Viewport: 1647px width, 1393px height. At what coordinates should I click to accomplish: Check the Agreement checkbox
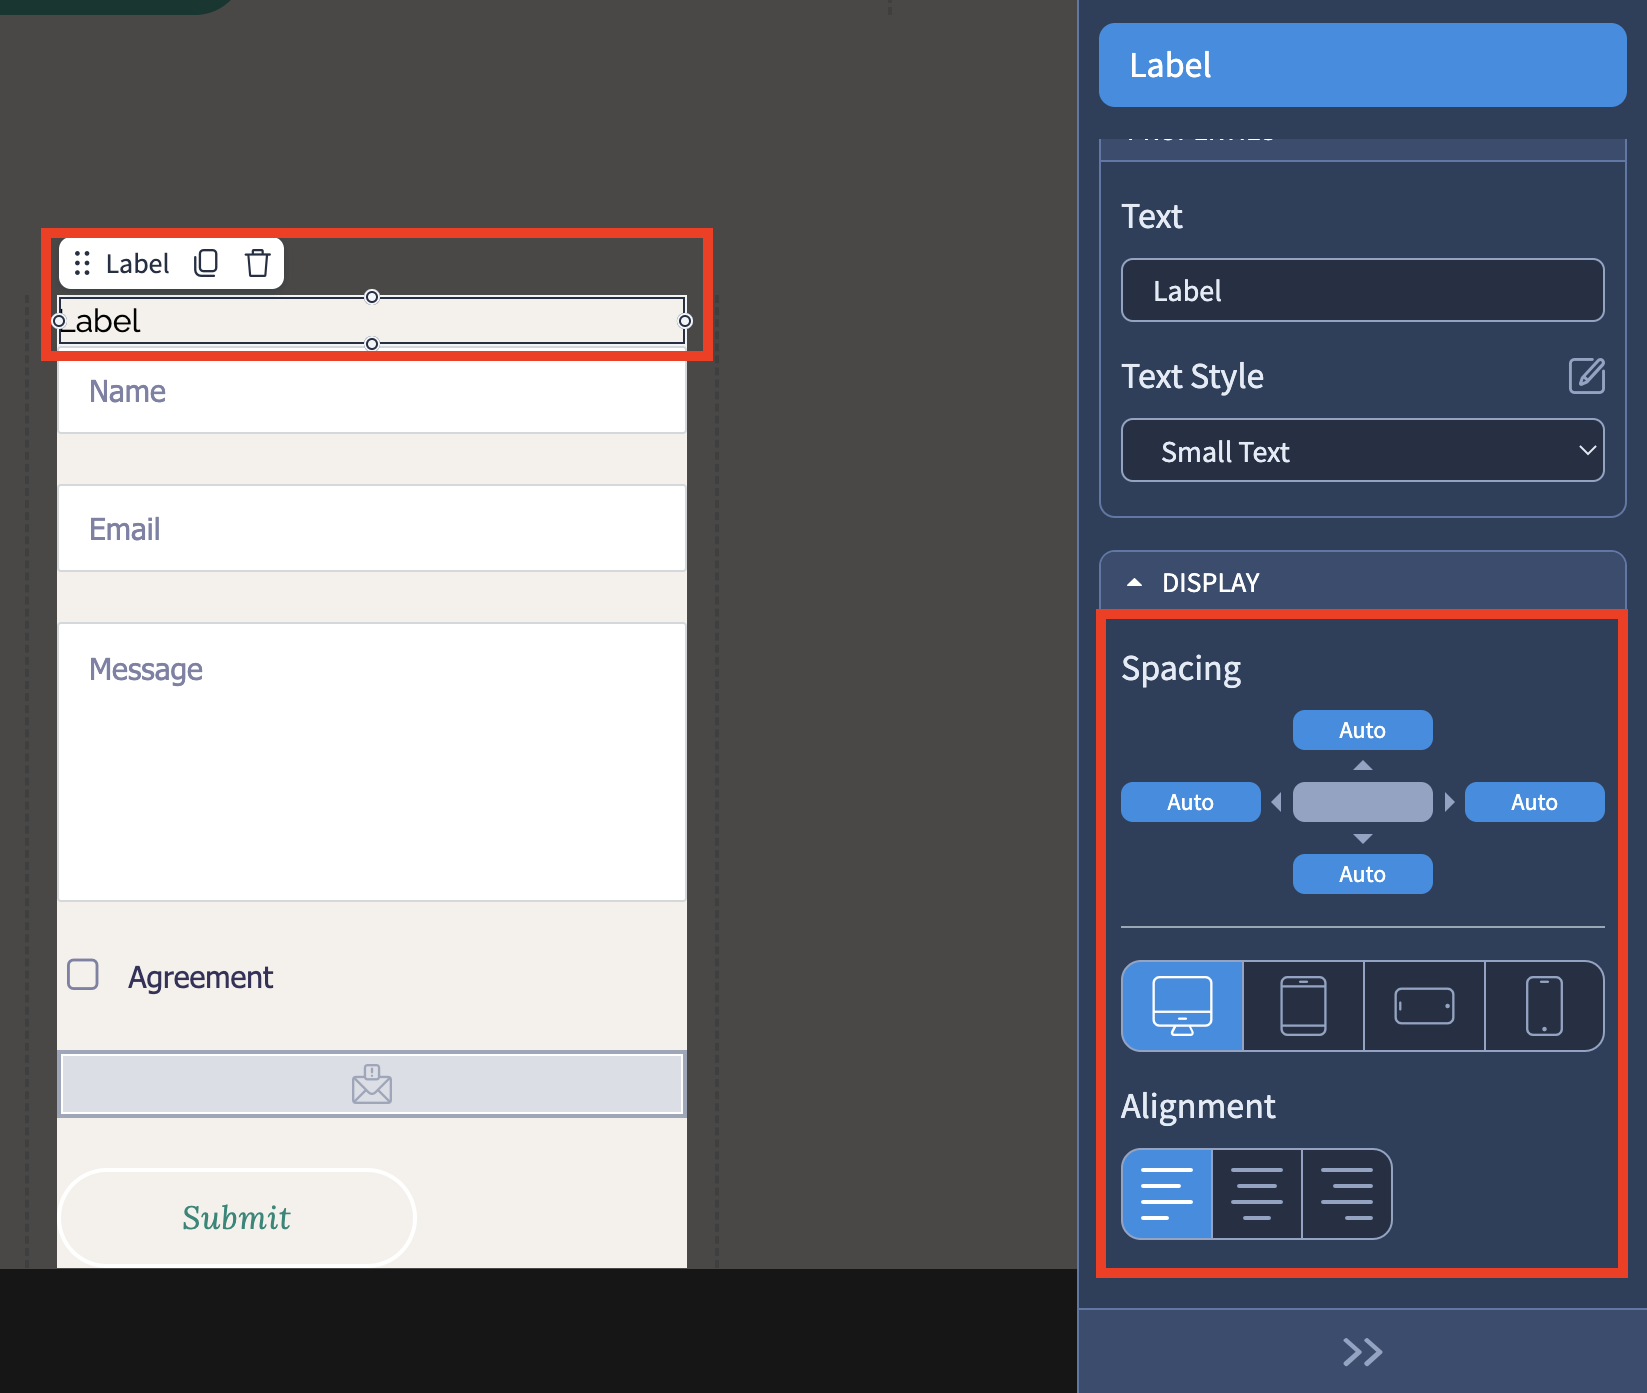(x=83, y=974)
